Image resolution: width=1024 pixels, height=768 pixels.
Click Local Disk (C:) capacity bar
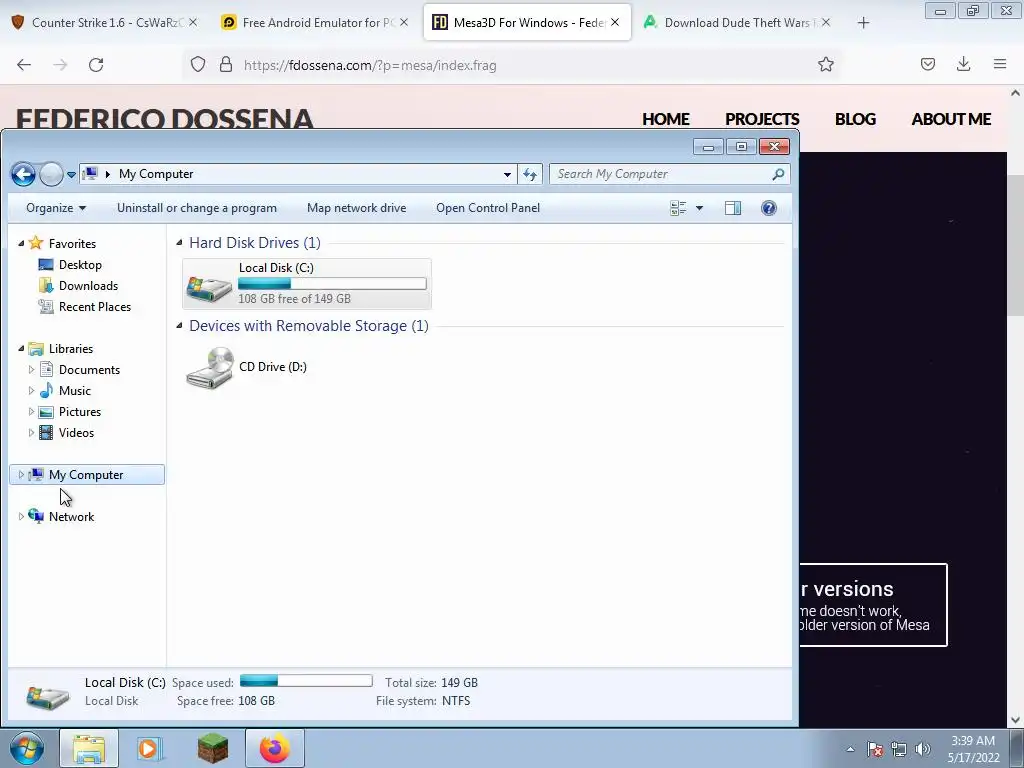(x=332, y=283)
